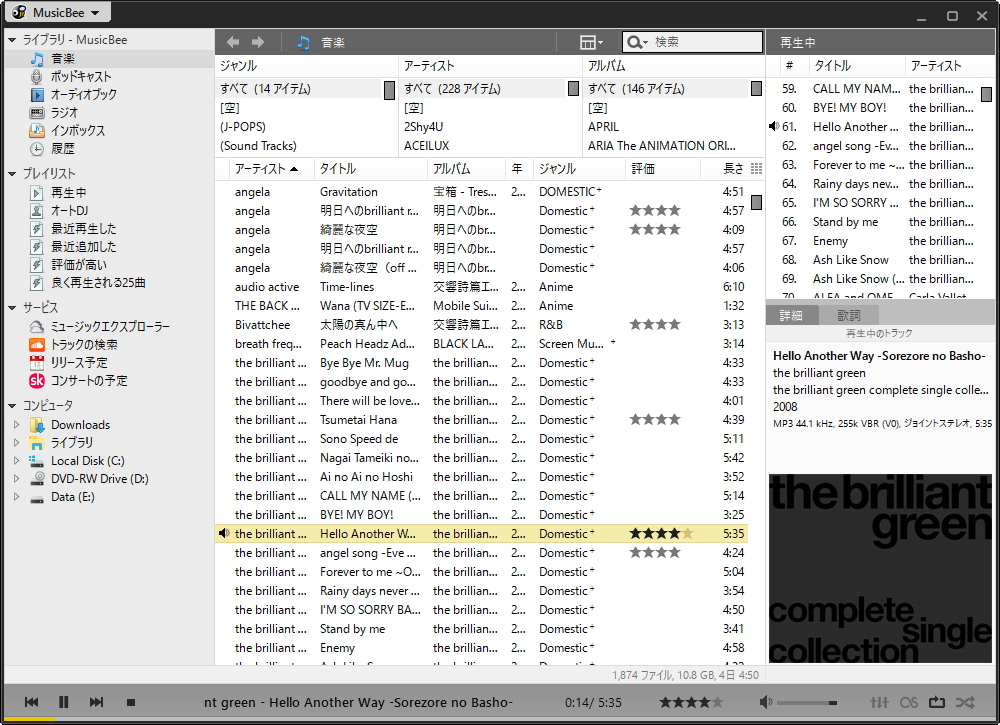
Task: Click the star rating for Hello Another Way row
Action: [661, 534]
